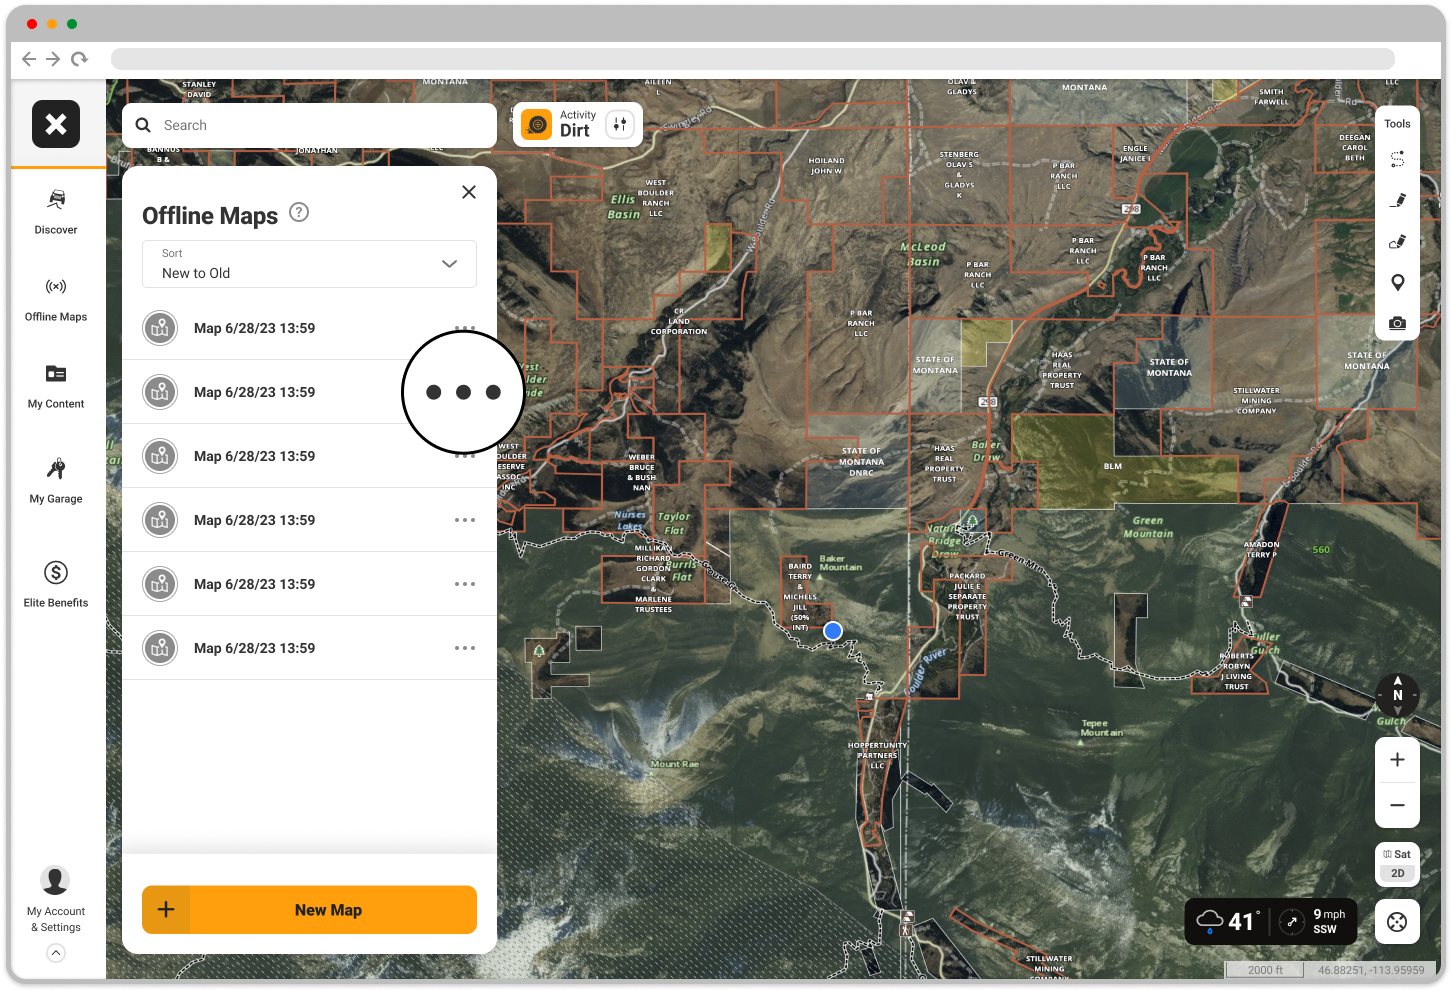Open My Content folder in the sidebar
The height and width of the screenshot is (991, 1452).
pos(56,386)
